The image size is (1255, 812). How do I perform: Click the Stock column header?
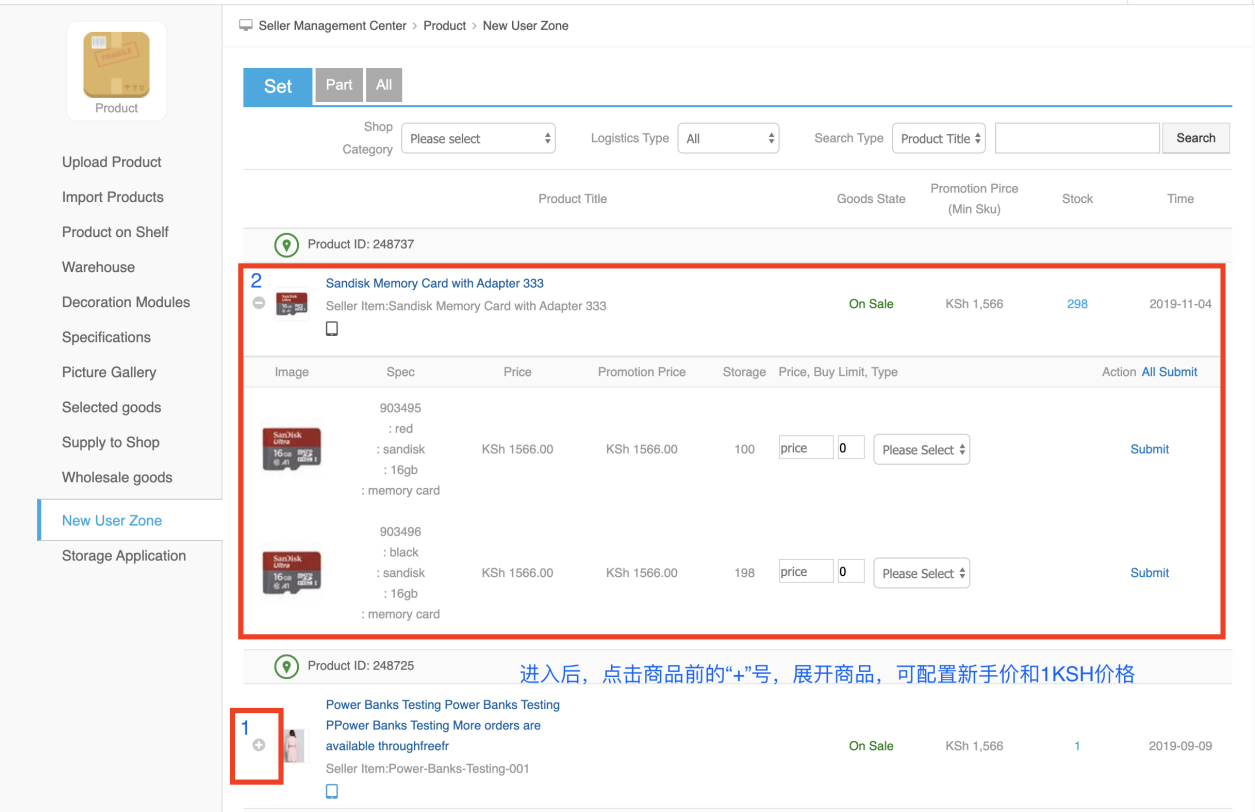click(1078, 199)
